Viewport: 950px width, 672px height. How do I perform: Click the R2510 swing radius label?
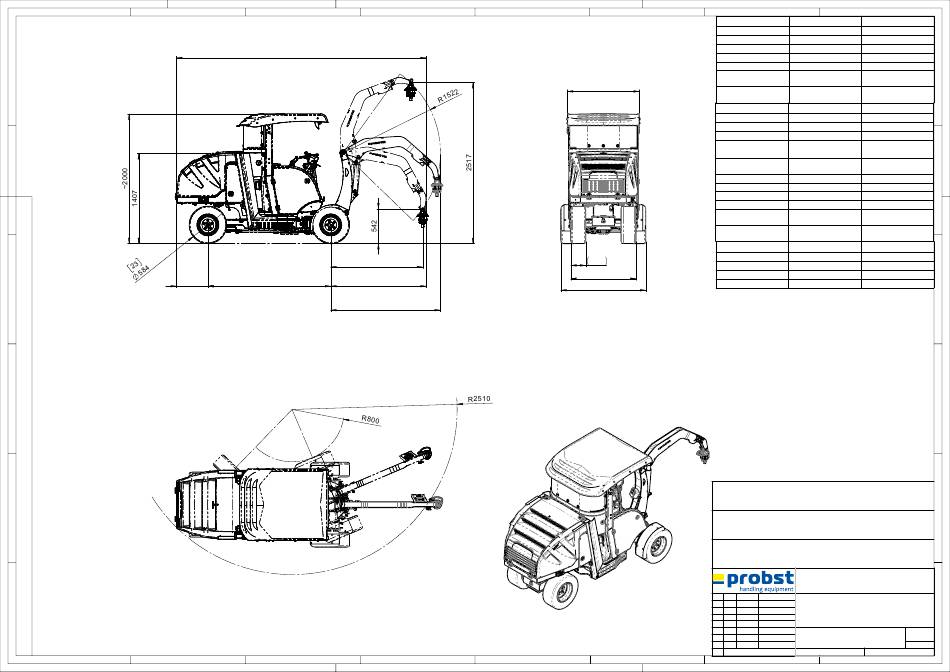(479, 399)
